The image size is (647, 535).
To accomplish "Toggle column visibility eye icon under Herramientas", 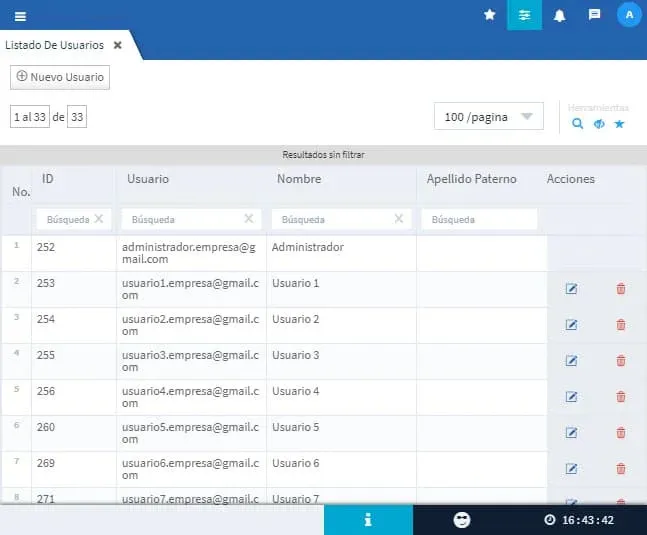I will point(599,124).
